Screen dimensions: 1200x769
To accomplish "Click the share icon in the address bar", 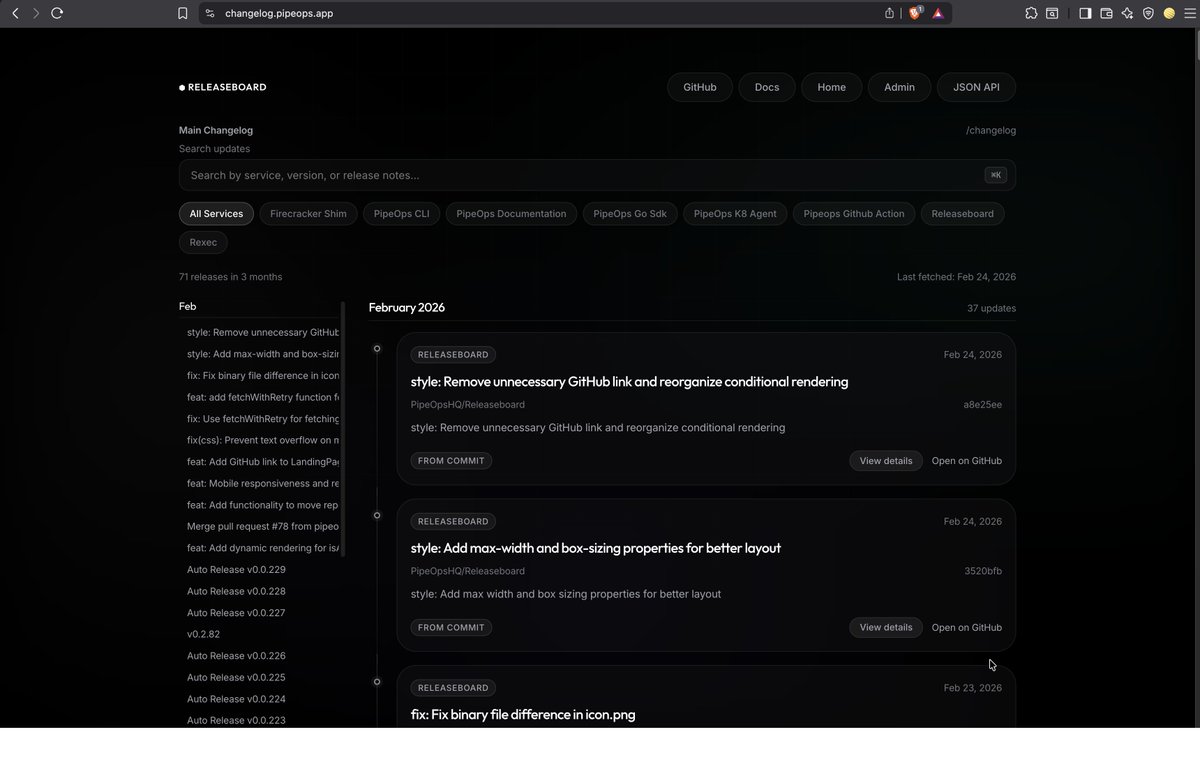I will coord(889,13).
